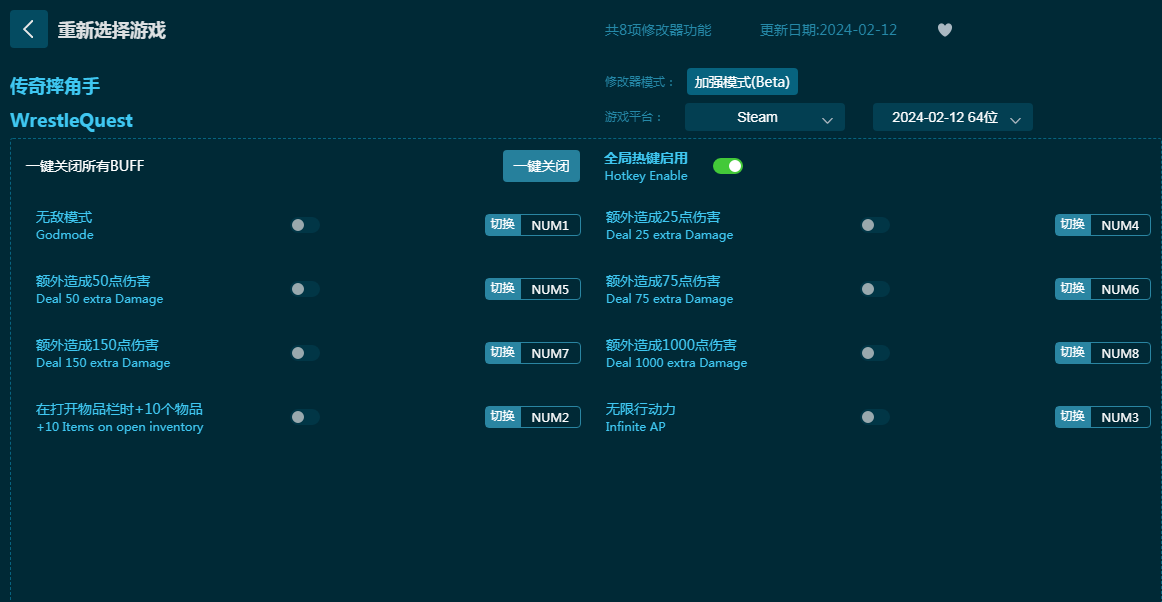Click 切换 button for NUM1 hotkey

(503, 225)
